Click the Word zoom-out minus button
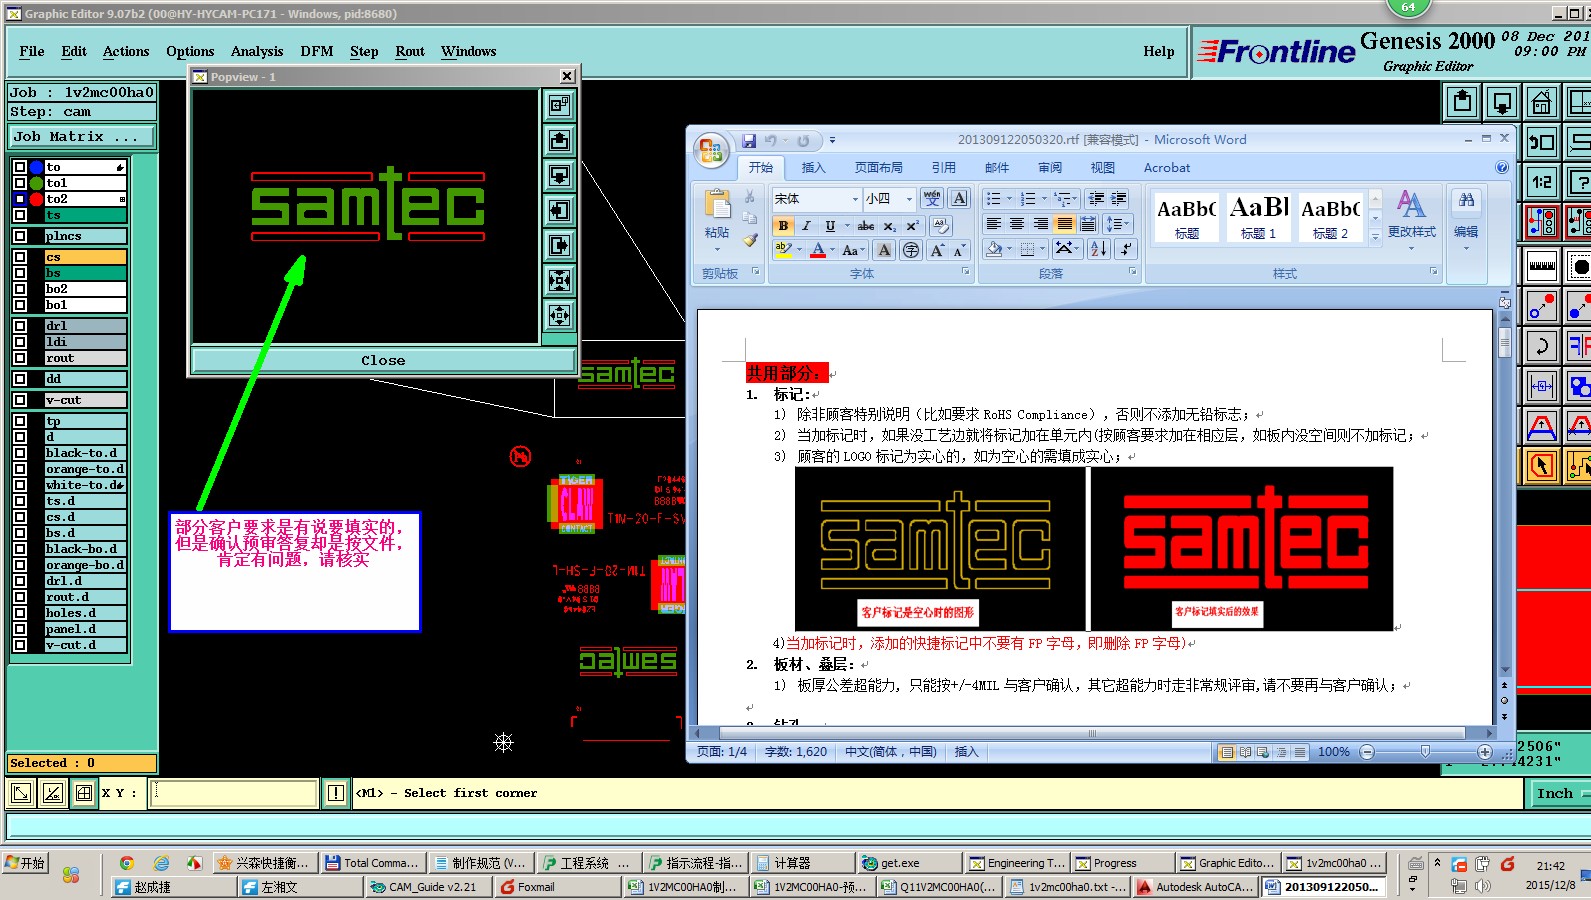 (x=1367, y=752)
